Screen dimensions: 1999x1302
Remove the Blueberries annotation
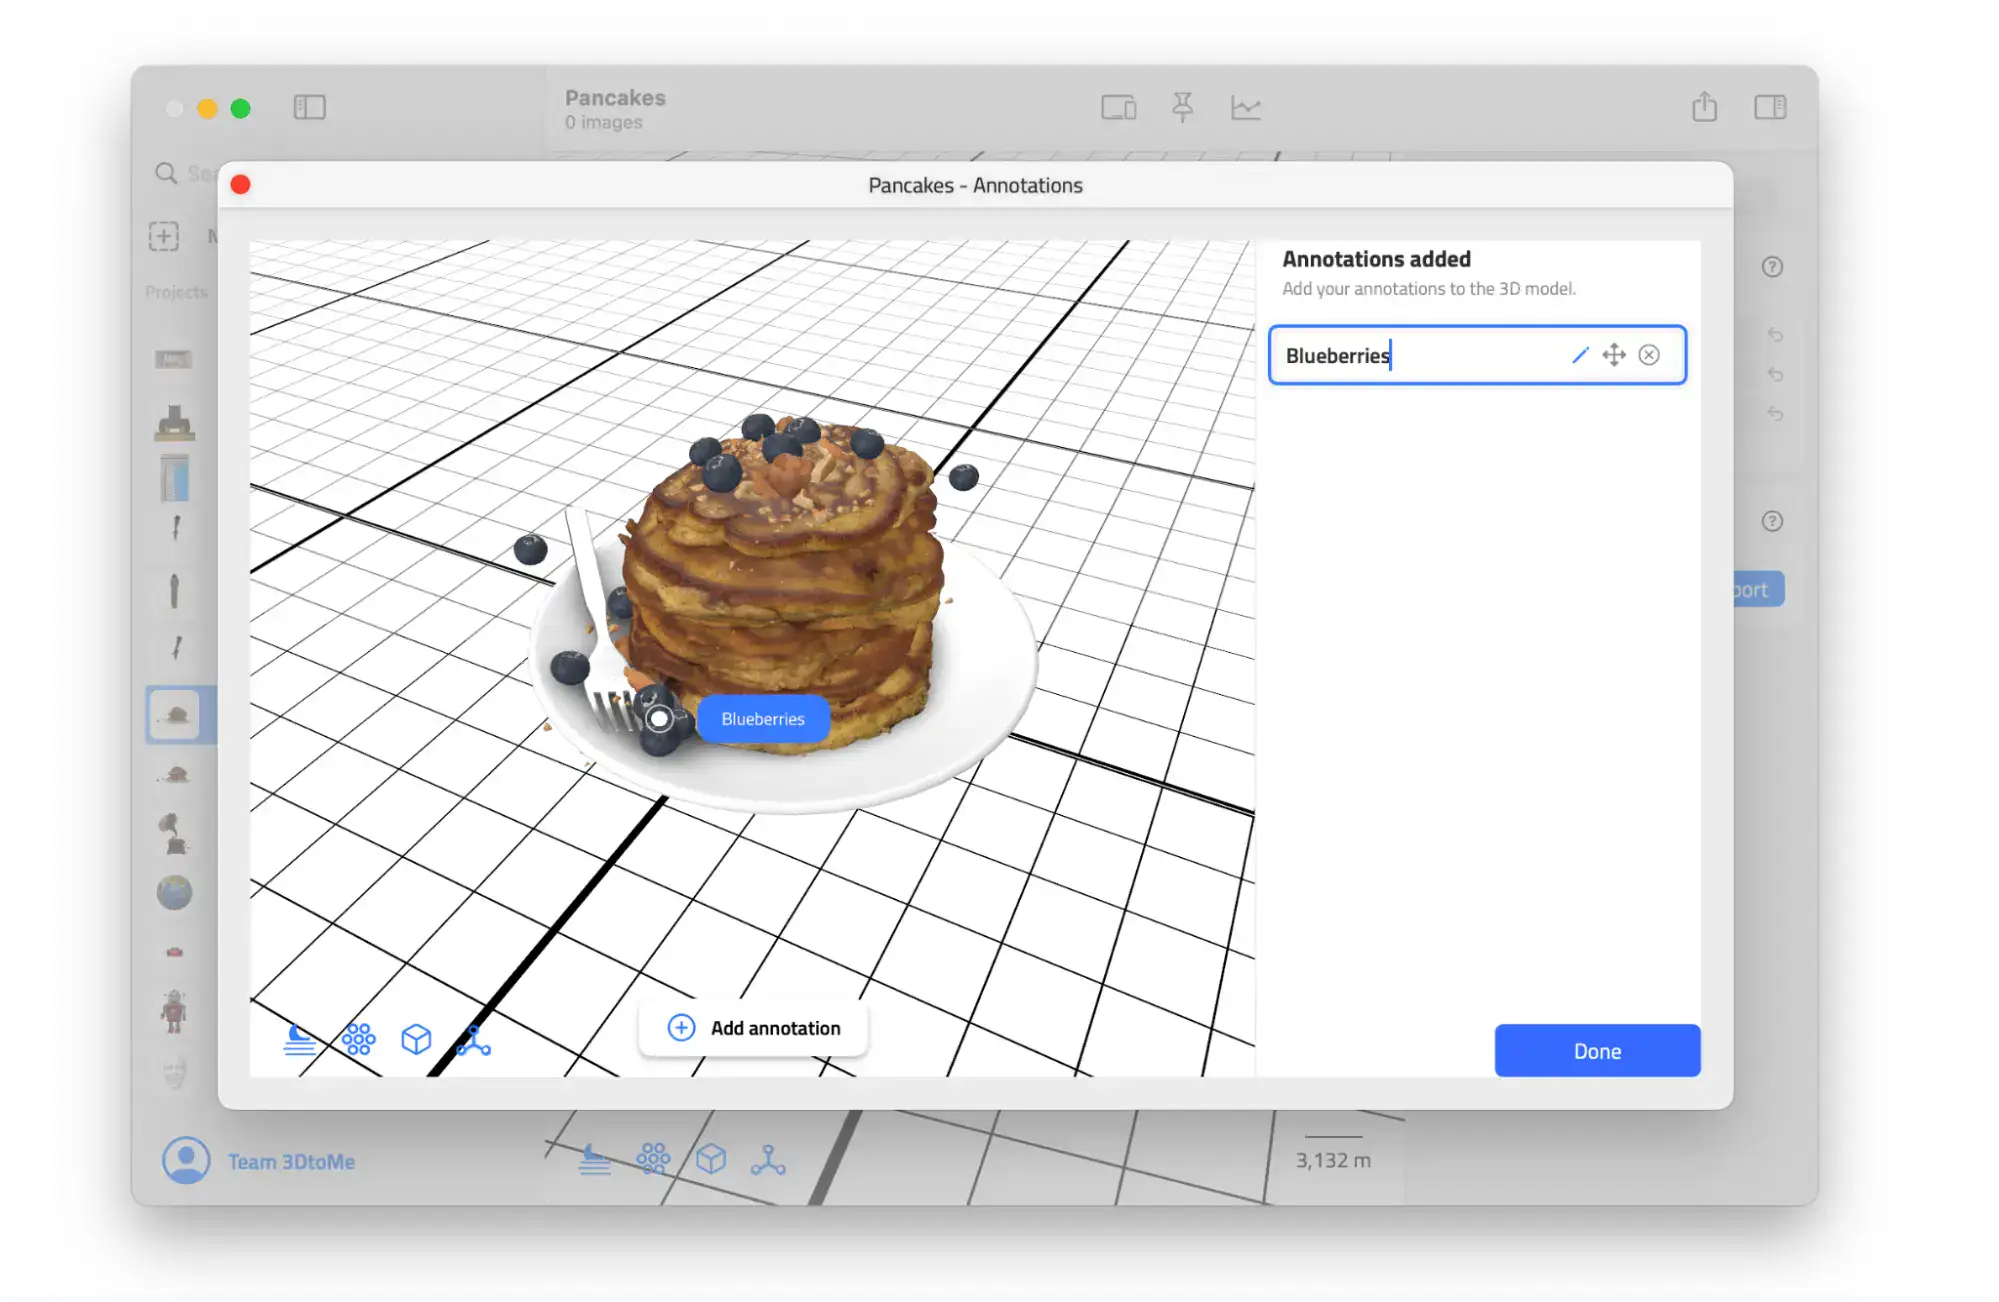pyautogui.click(x=1648, y=354)
